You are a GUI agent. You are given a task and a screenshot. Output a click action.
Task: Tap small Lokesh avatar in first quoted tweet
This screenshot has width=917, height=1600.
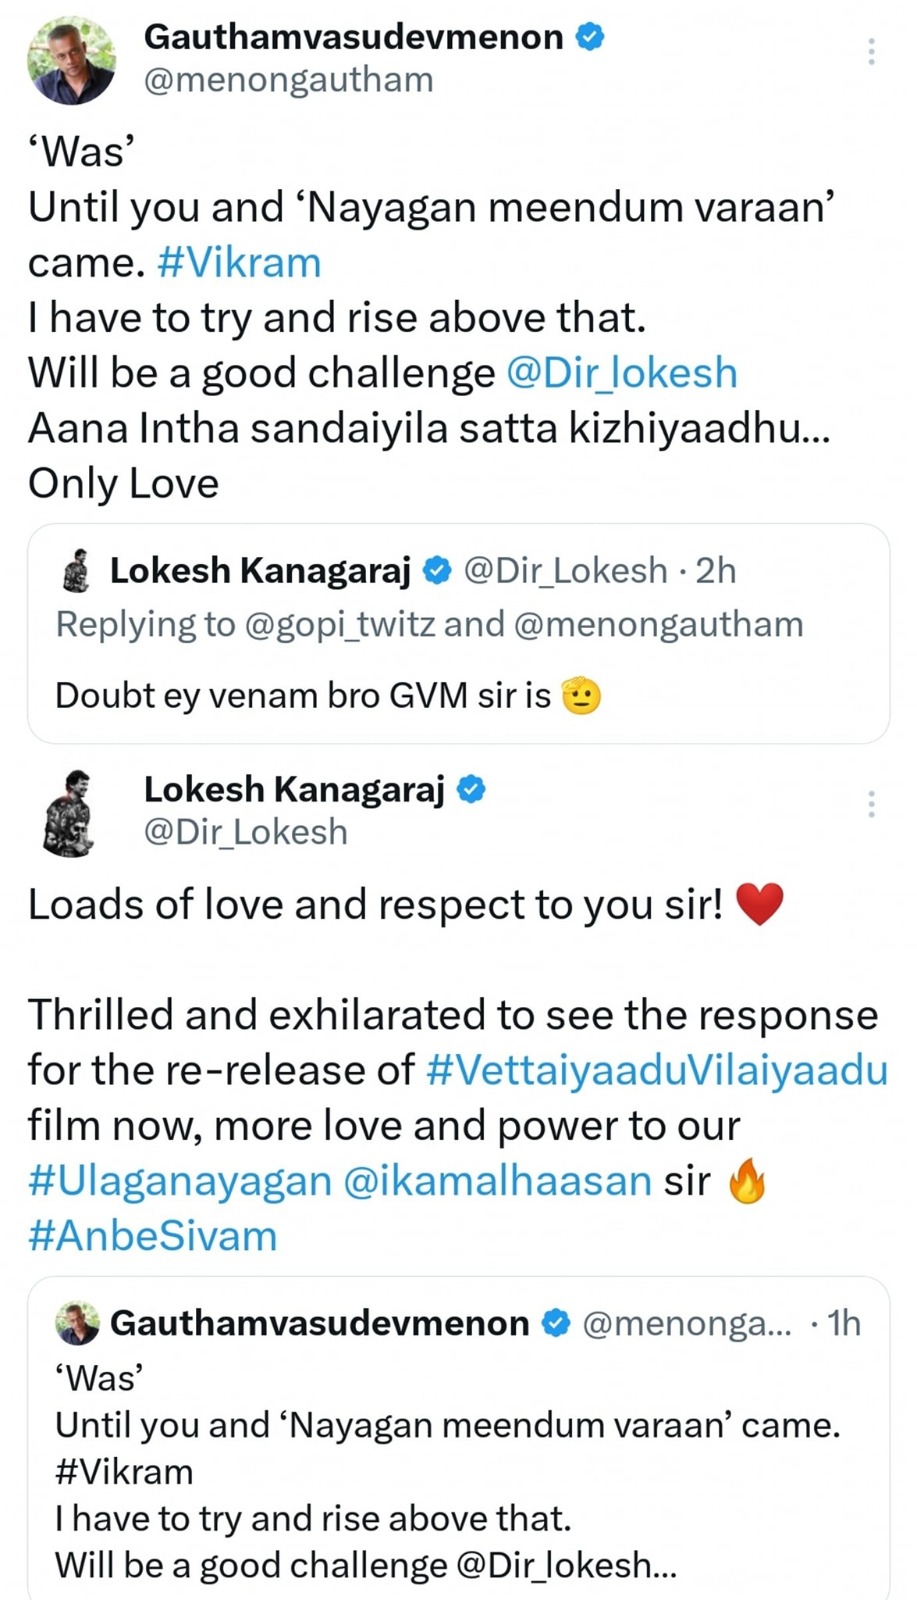75,571
